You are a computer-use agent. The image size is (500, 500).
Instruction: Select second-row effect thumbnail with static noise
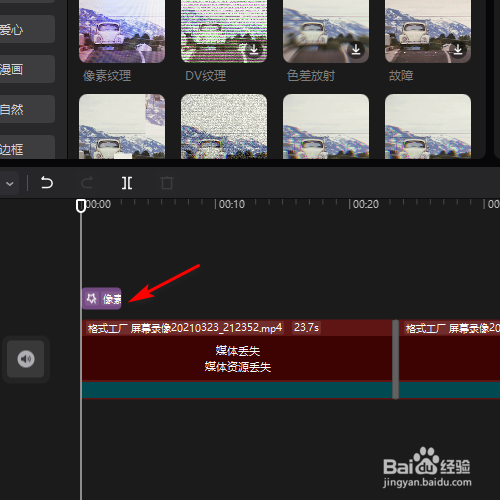tap(224, 126)
